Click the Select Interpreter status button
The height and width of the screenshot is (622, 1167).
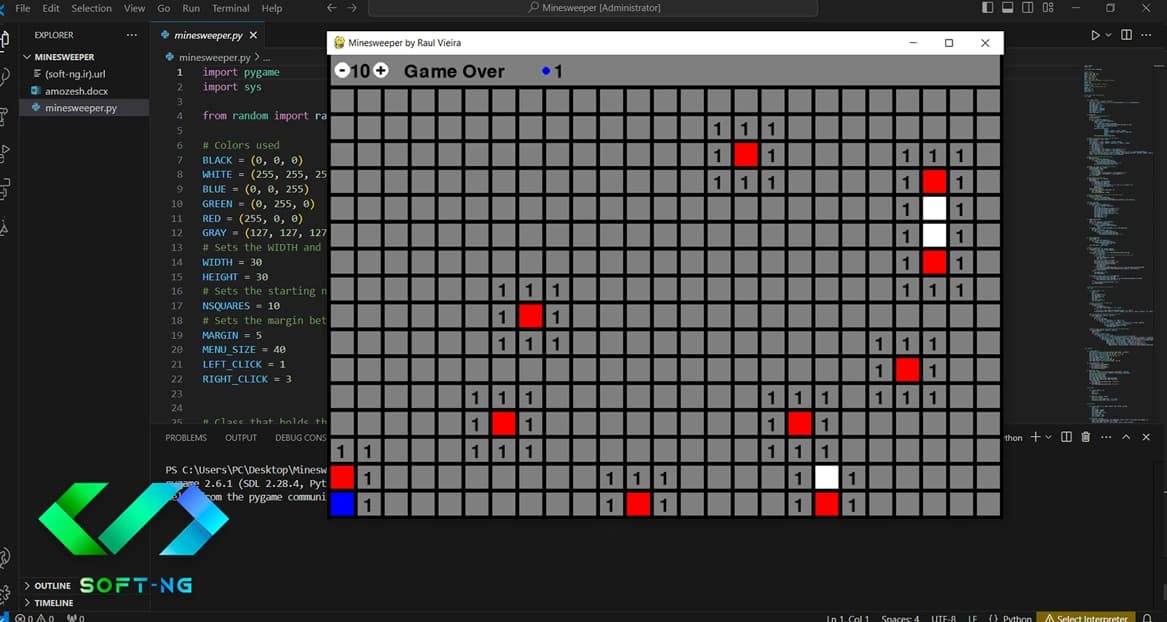point(1086,618)
